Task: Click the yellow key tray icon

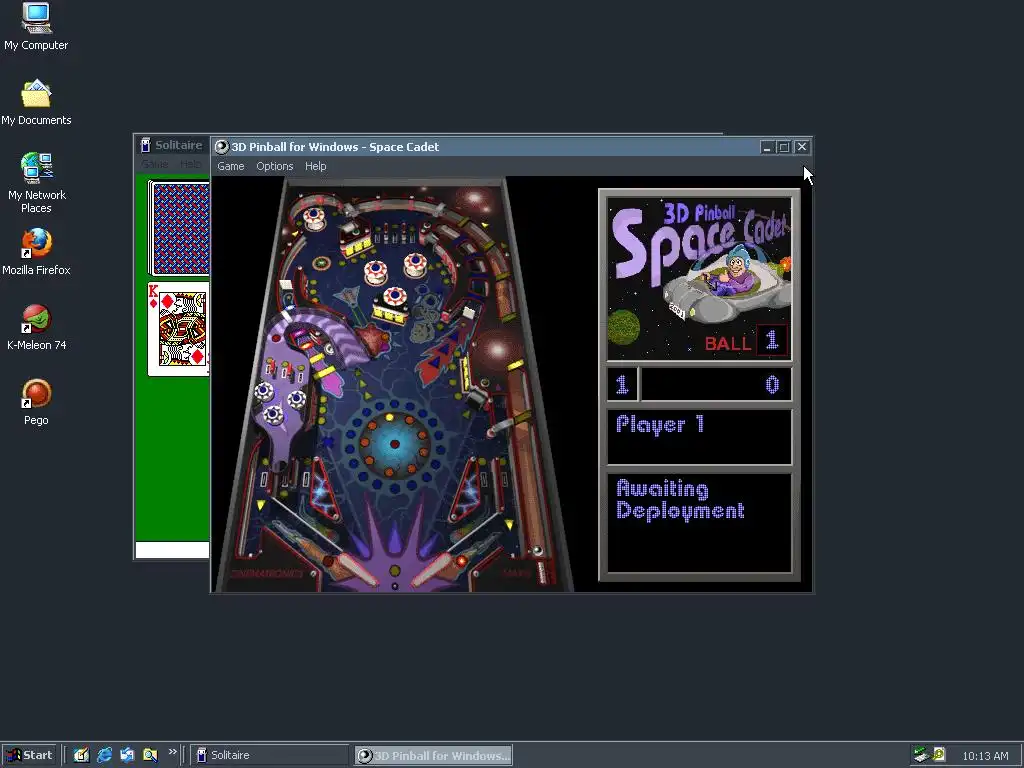Action: click(938, 754)
